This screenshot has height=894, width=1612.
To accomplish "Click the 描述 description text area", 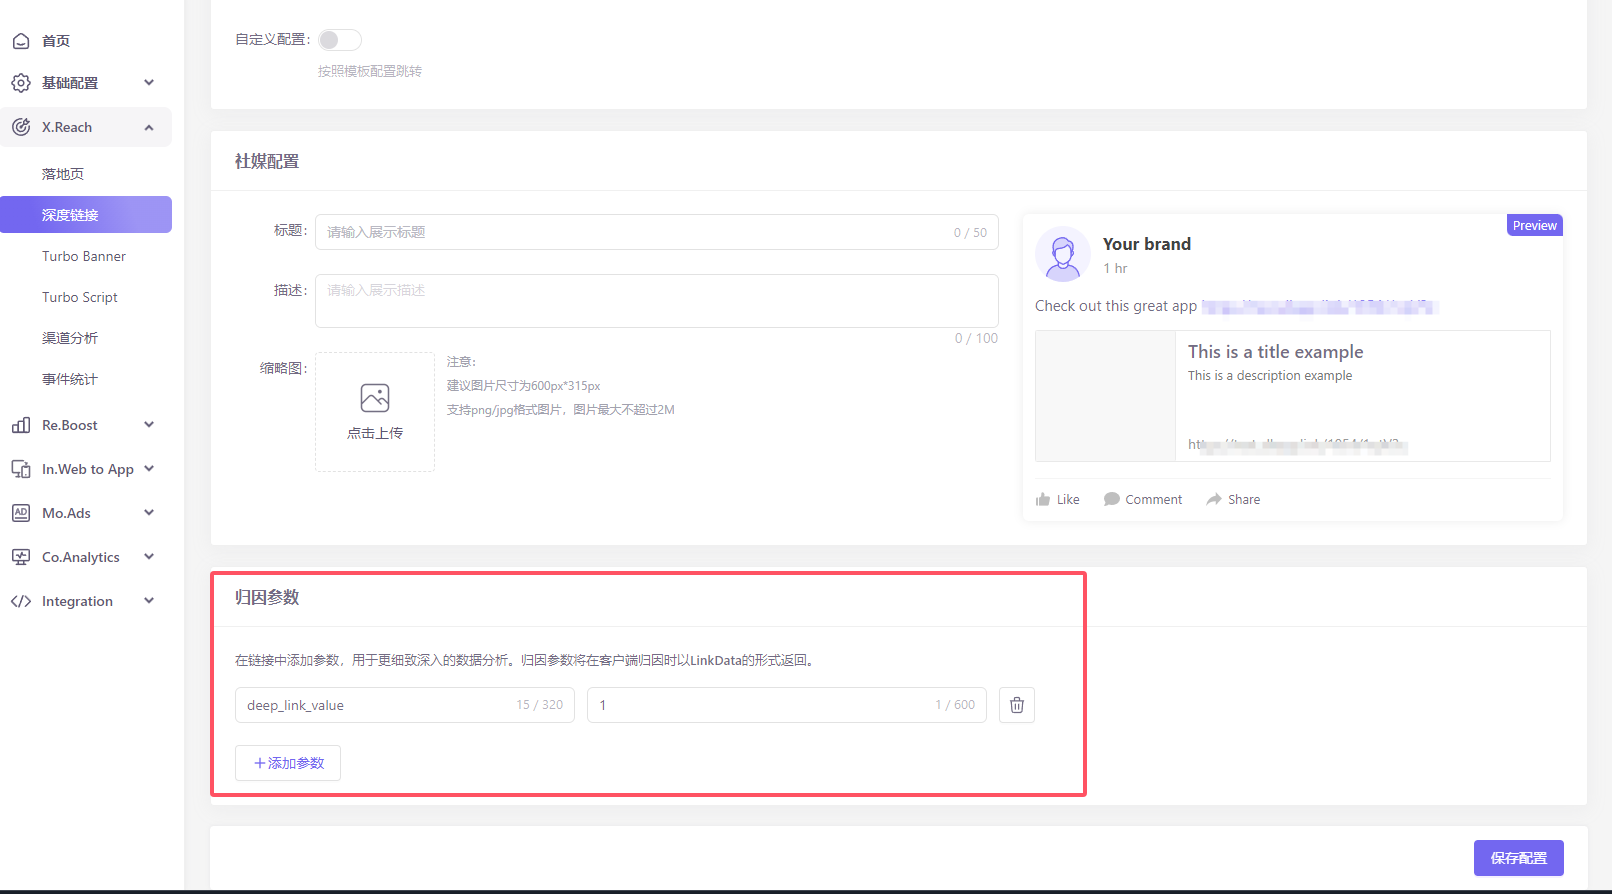I will pyautogui.click(x=656, y=301).
